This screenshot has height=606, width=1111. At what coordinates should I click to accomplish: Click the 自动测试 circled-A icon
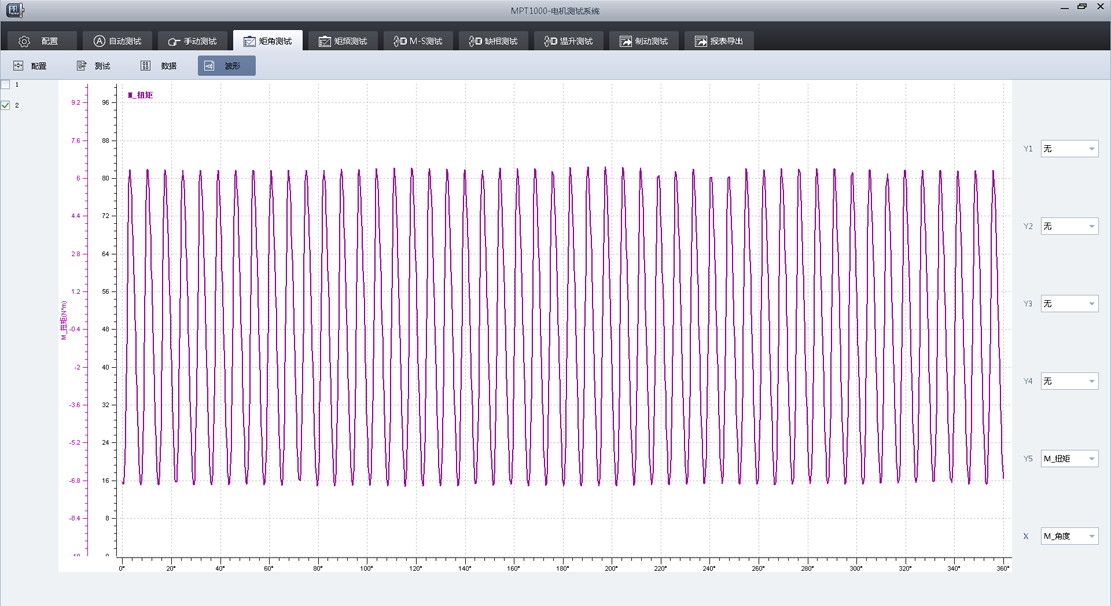click(x=99, y=41)
